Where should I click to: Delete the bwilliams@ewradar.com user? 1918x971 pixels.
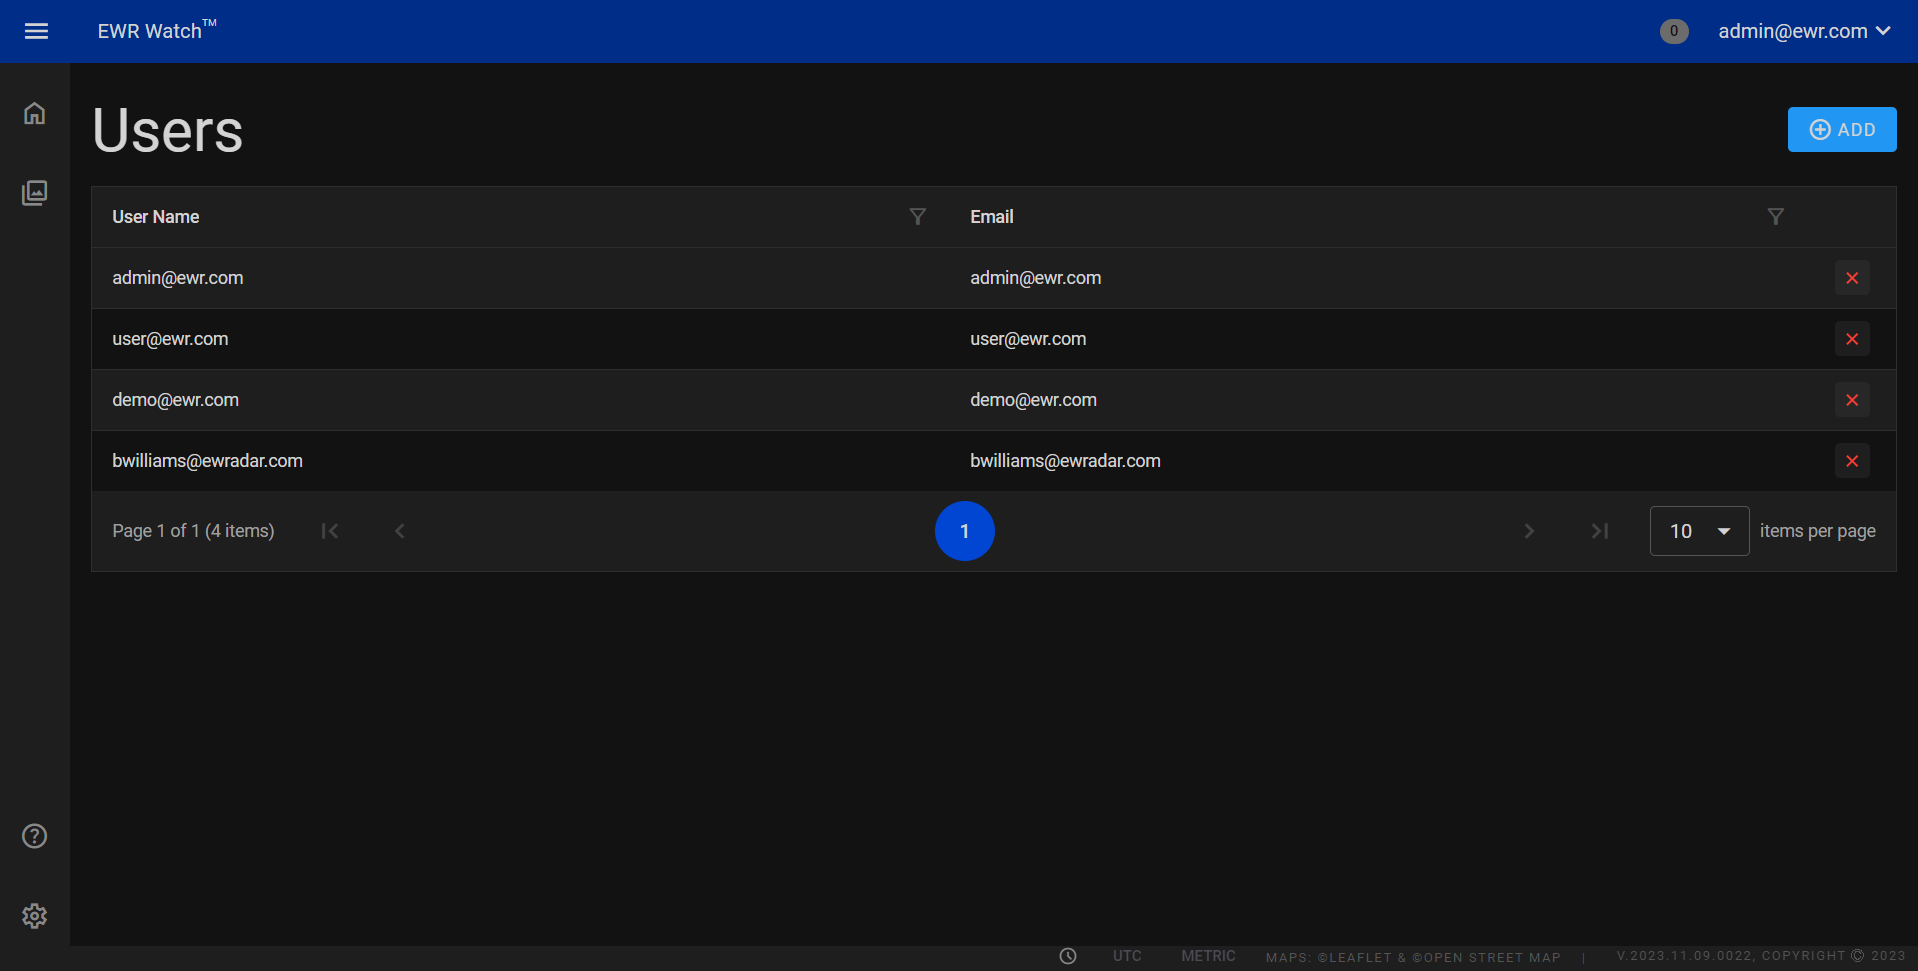(1852, 461)
